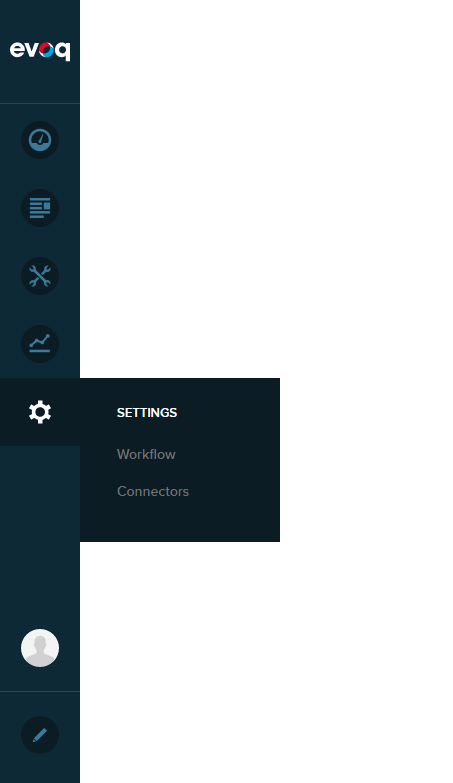
Task: Go to Connectors settings link
Action: [153, 491]
